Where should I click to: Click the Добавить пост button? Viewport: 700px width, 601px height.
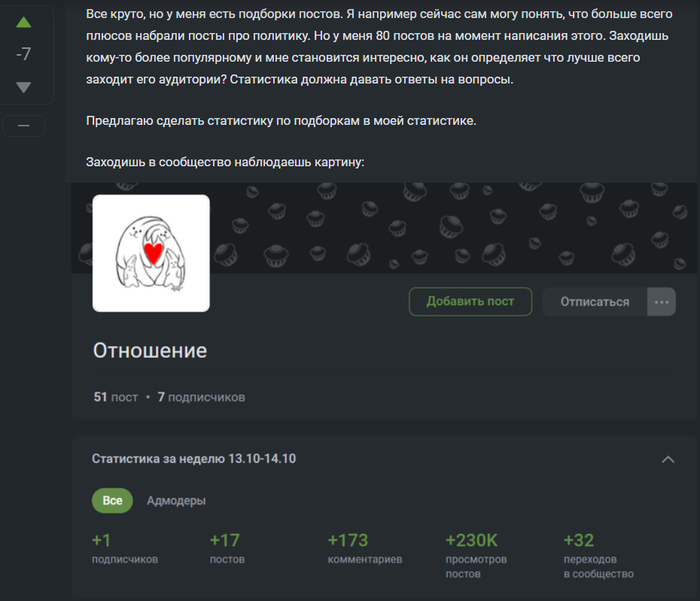pyautogui.click(x=471, y=302)
